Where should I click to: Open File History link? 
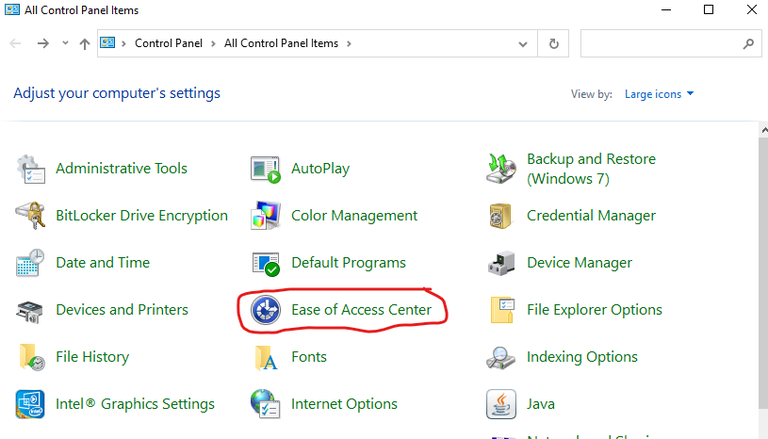[x=92, y=357]
